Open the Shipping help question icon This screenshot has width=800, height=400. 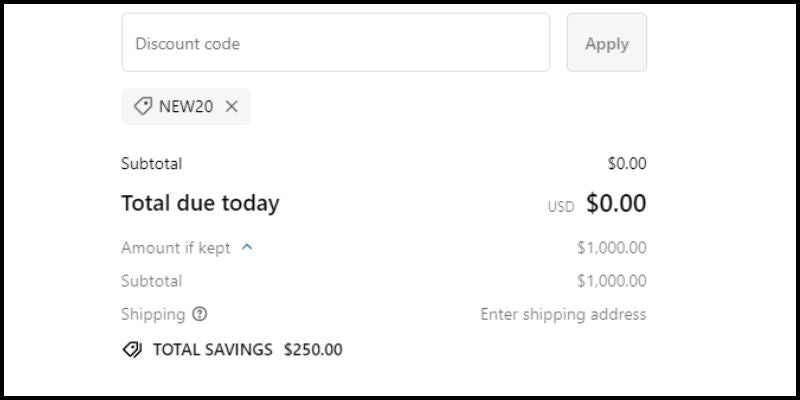pos(200,314)
